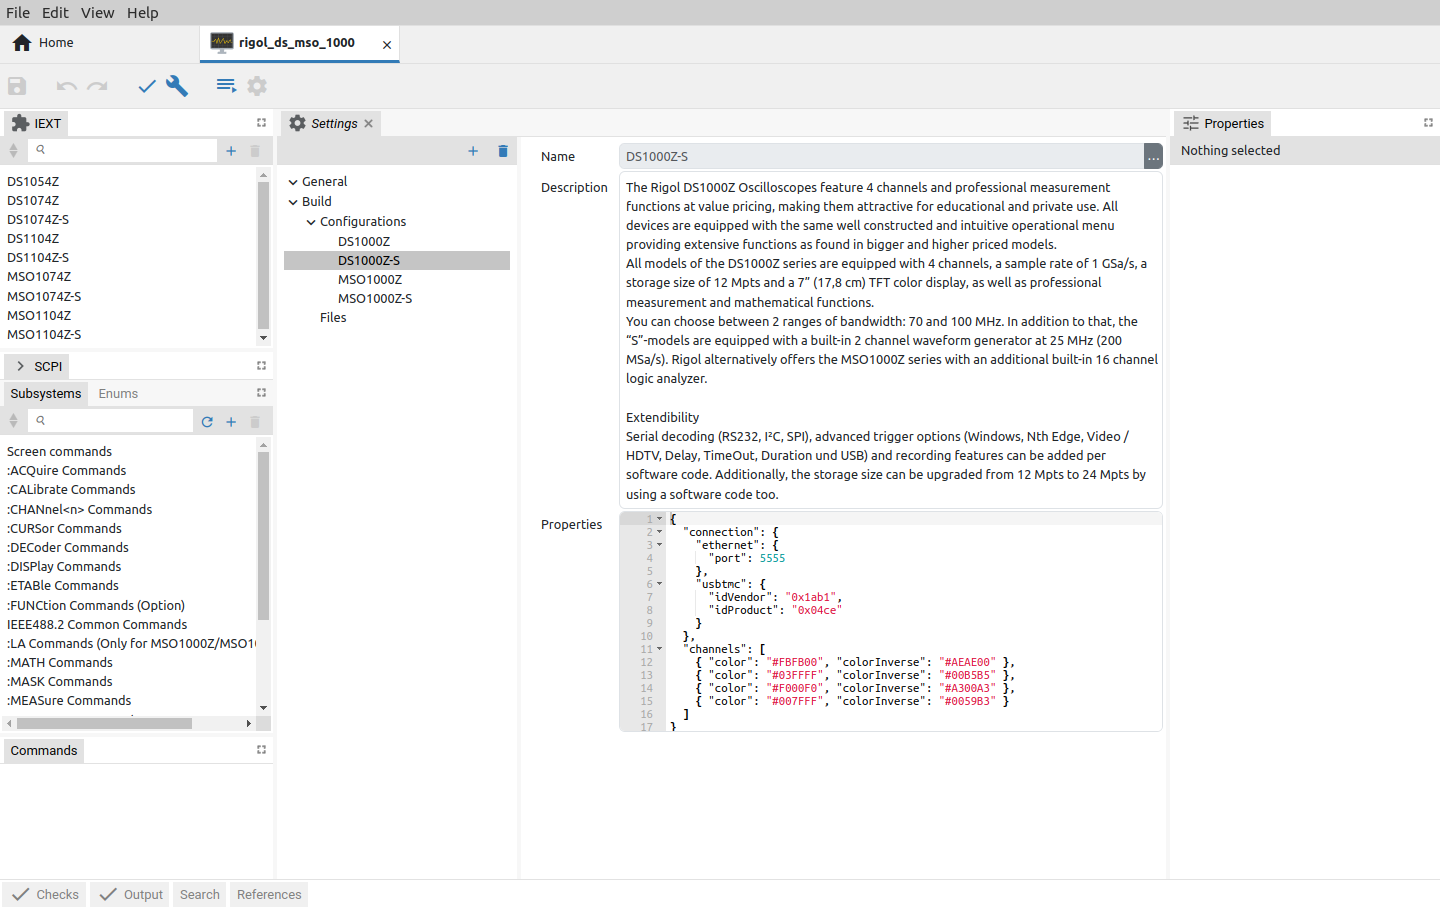Viewport: 1440px width, 909px height.
Task: Click the Redo arrow icon
Action: (x=97, y=86)
